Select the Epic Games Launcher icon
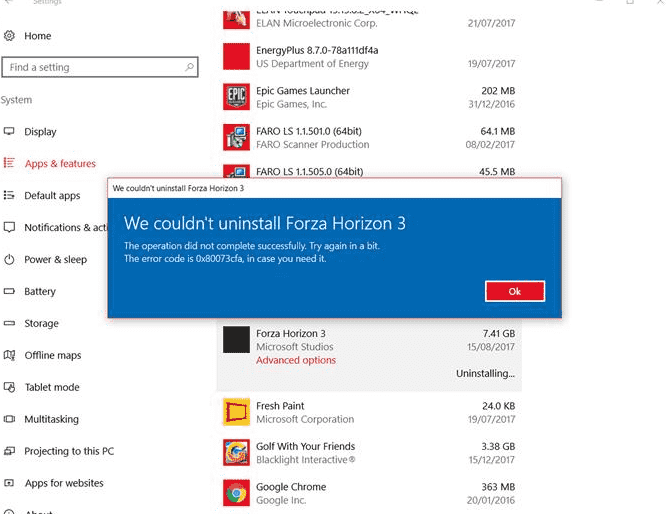Image resolution: width=672 pixels, height=514 pixels. (236, 97)
